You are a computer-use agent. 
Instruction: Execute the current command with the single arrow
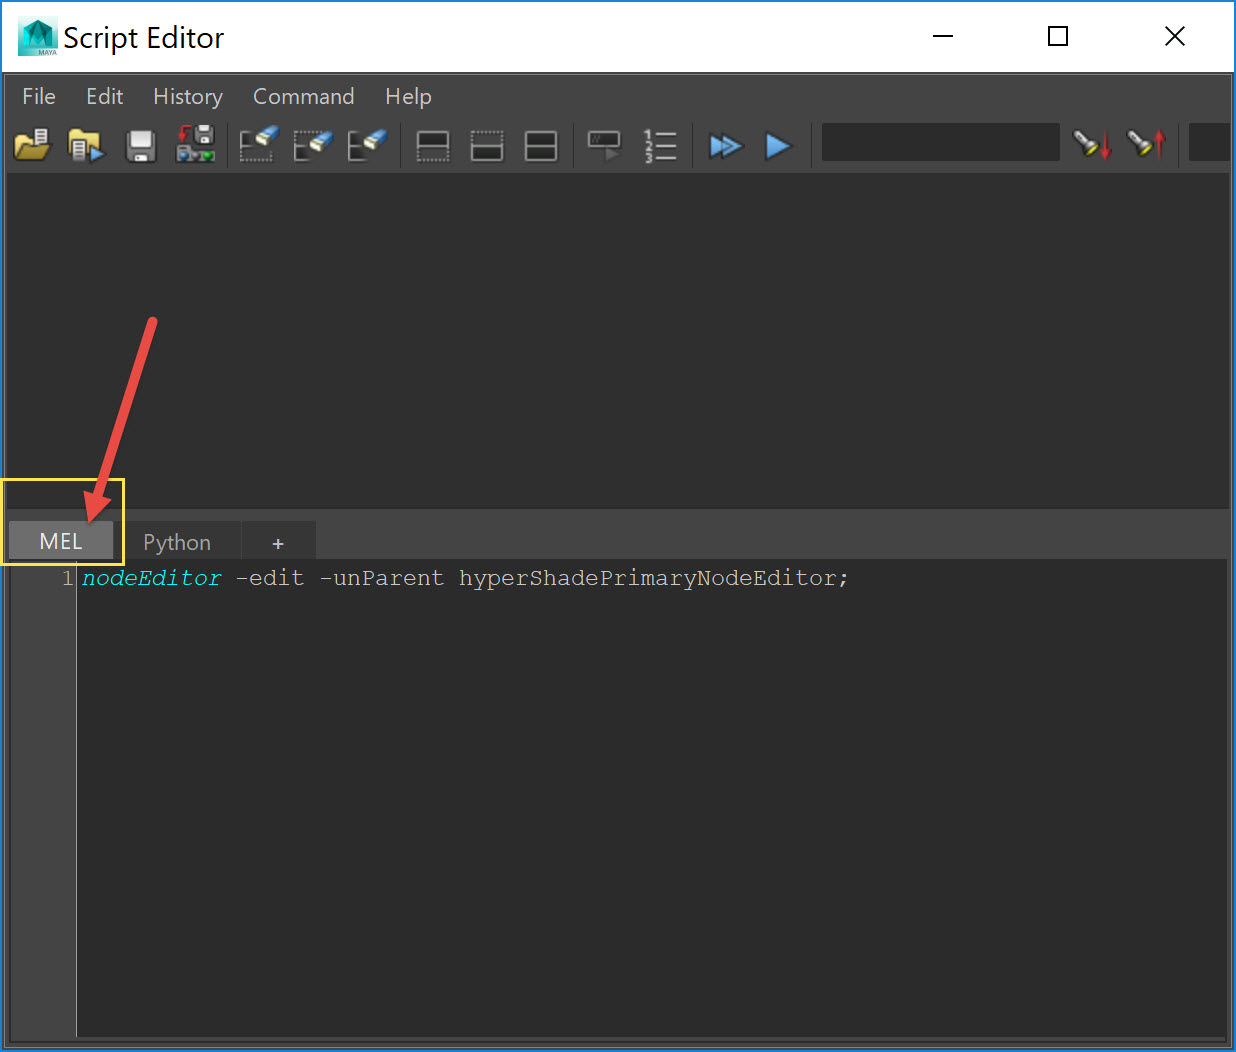[x=779, y=146]
